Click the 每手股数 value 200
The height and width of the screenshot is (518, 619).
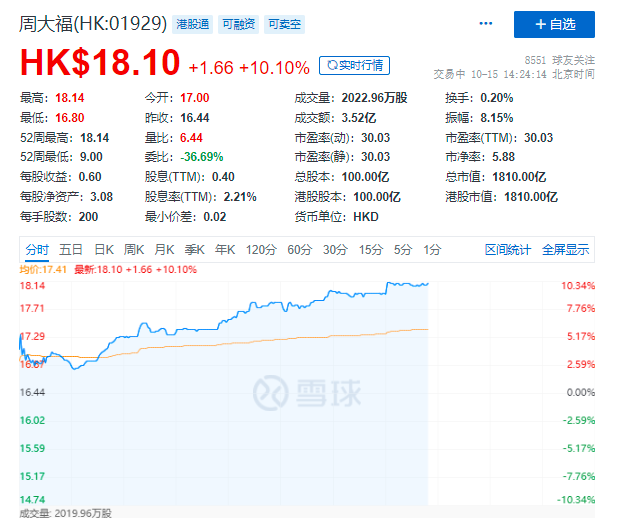88,217
